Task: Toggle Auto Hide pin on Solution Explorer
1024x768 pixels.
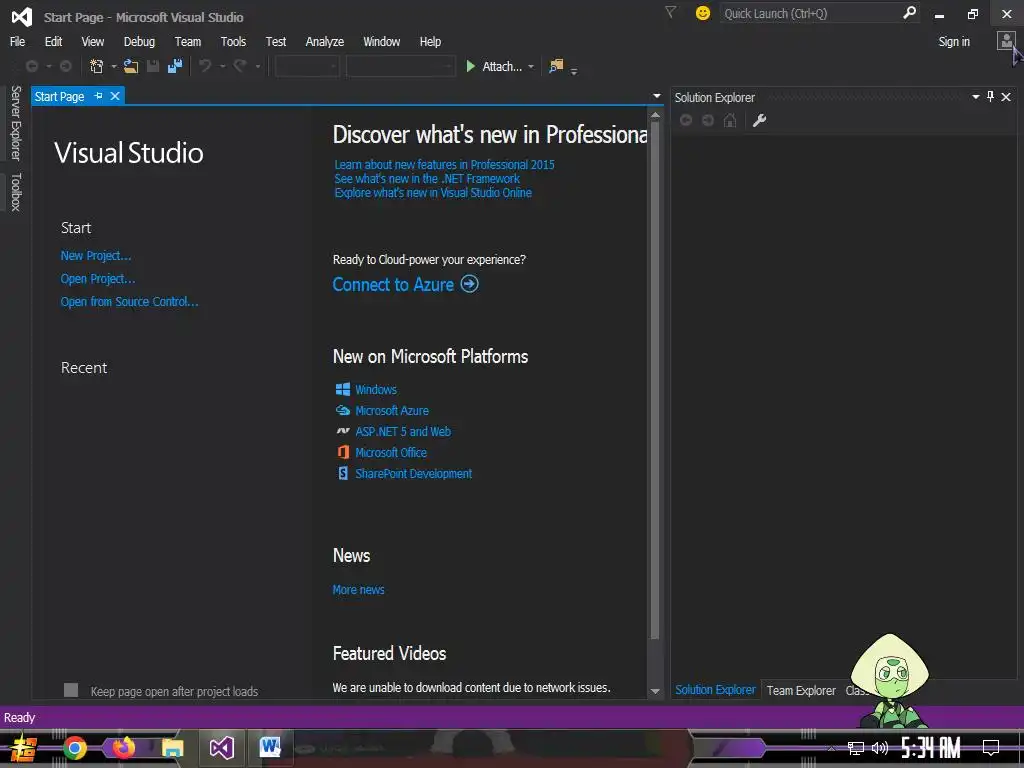Action: 990,97
